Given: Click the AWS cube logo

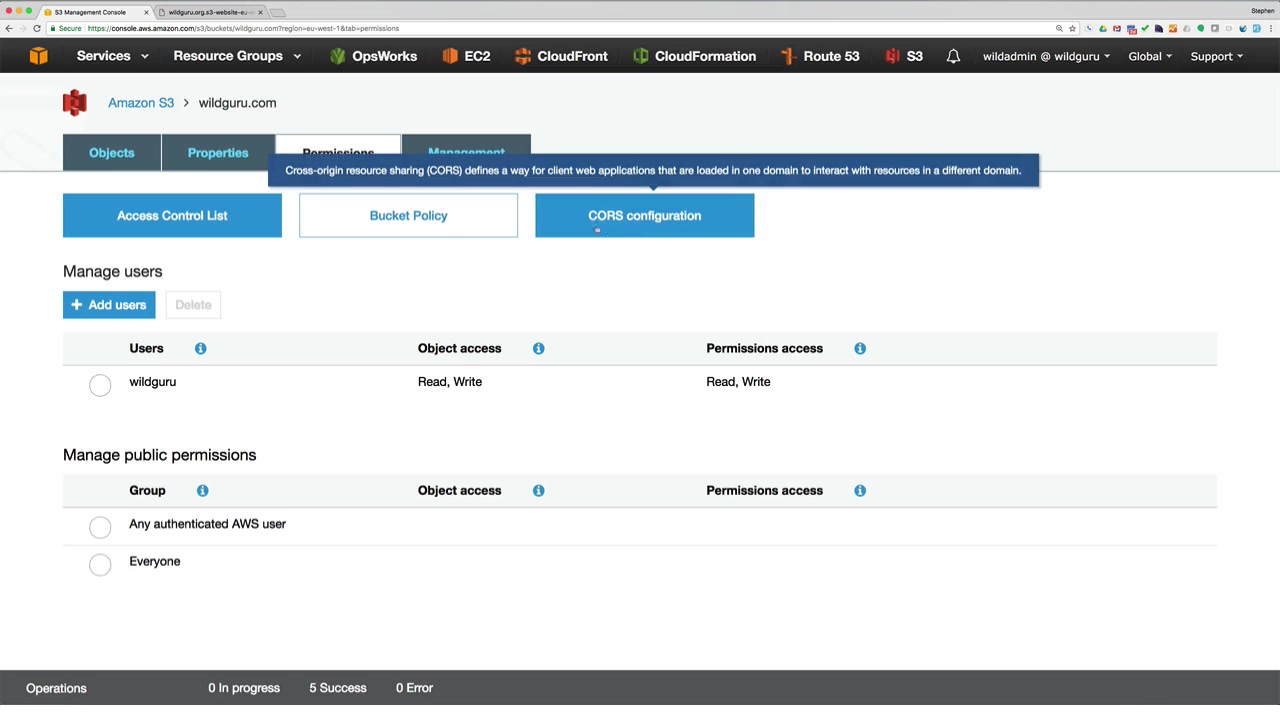Looking at the screenshot, I should [38, 56].
